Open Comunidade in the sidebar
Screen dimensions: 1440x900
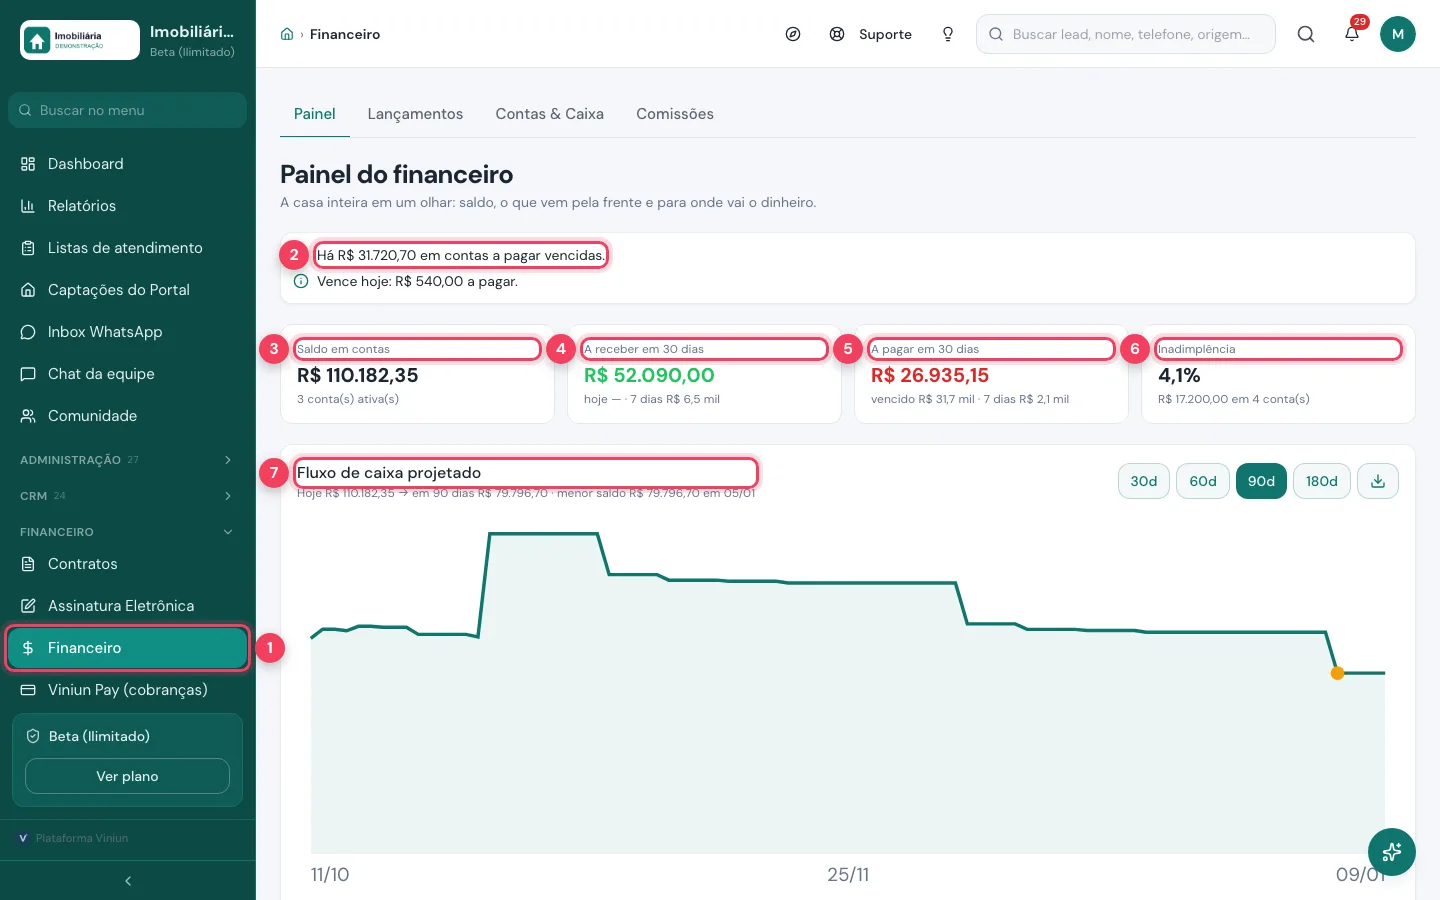[x=128, y=416]
